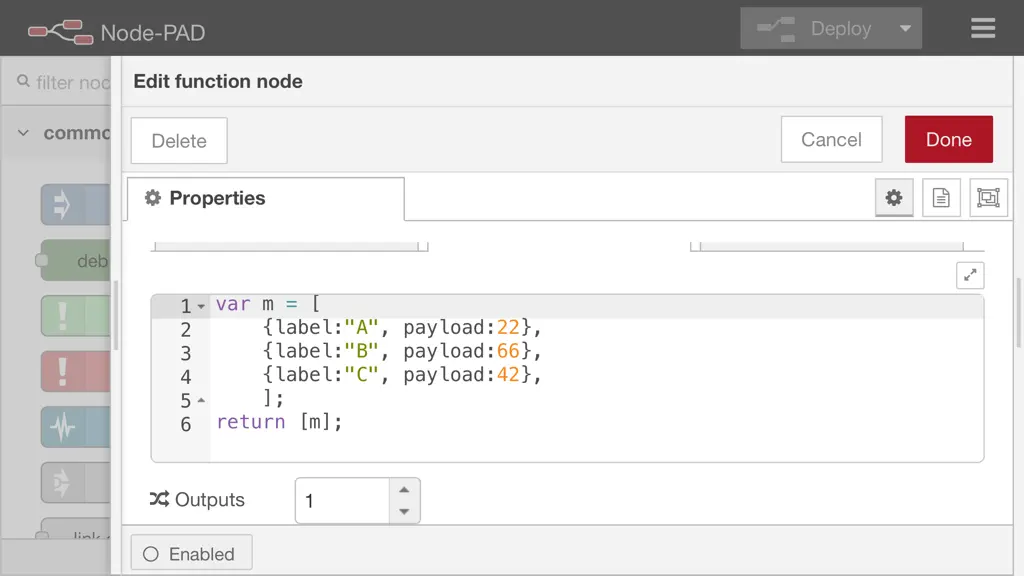Click line number 3 in gutter
Image resolution: width=1024 pixels, height=576 pixels.
click(185, 353)
